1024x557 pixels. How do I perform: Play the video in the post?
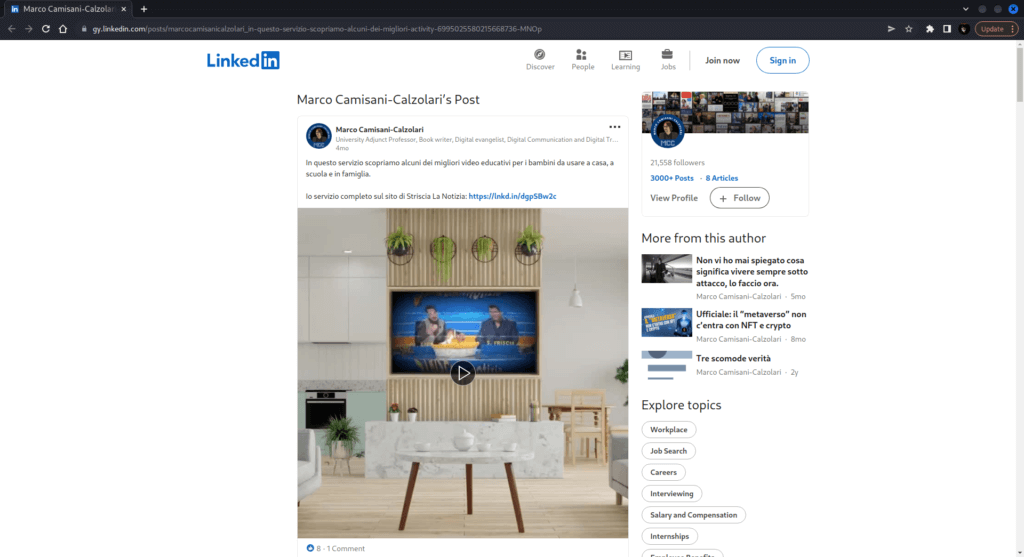(x=462, y=373)
